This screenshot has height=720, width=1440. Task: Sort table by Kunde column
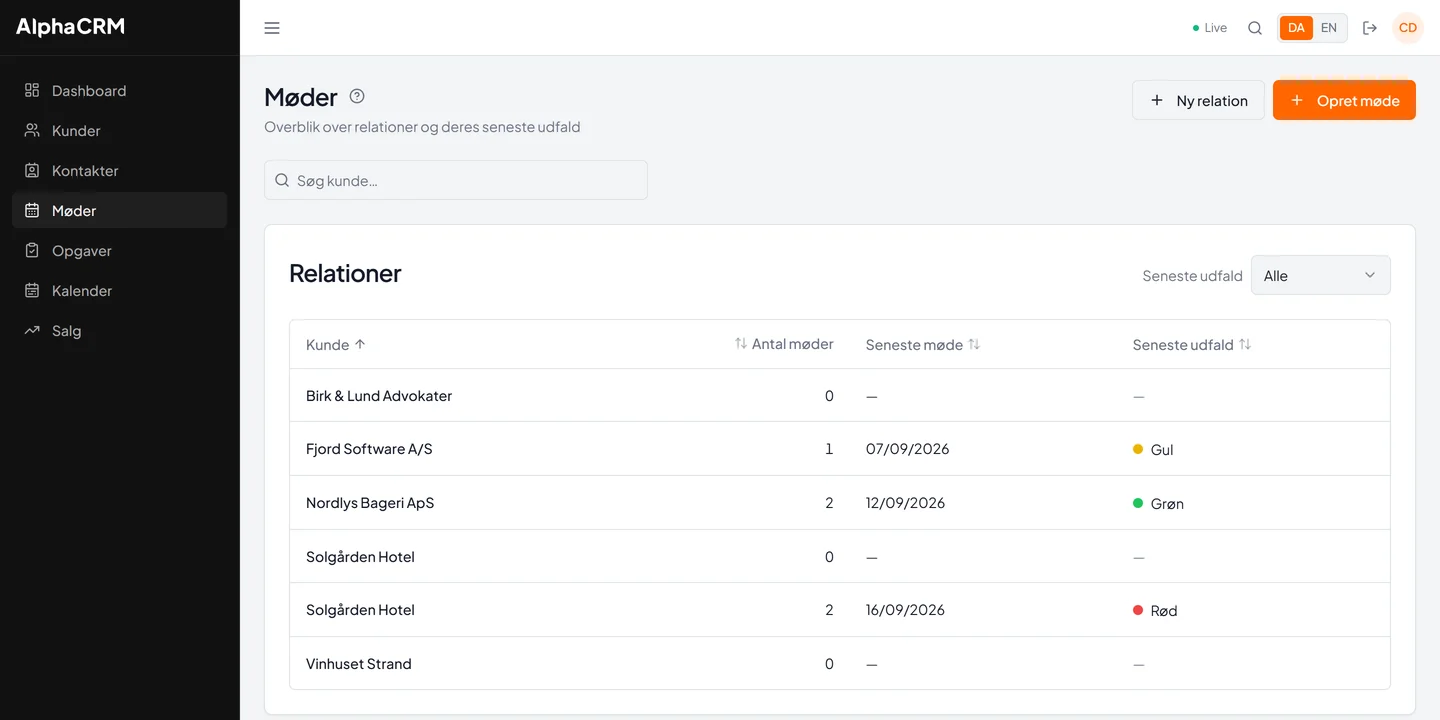(336, 344)
